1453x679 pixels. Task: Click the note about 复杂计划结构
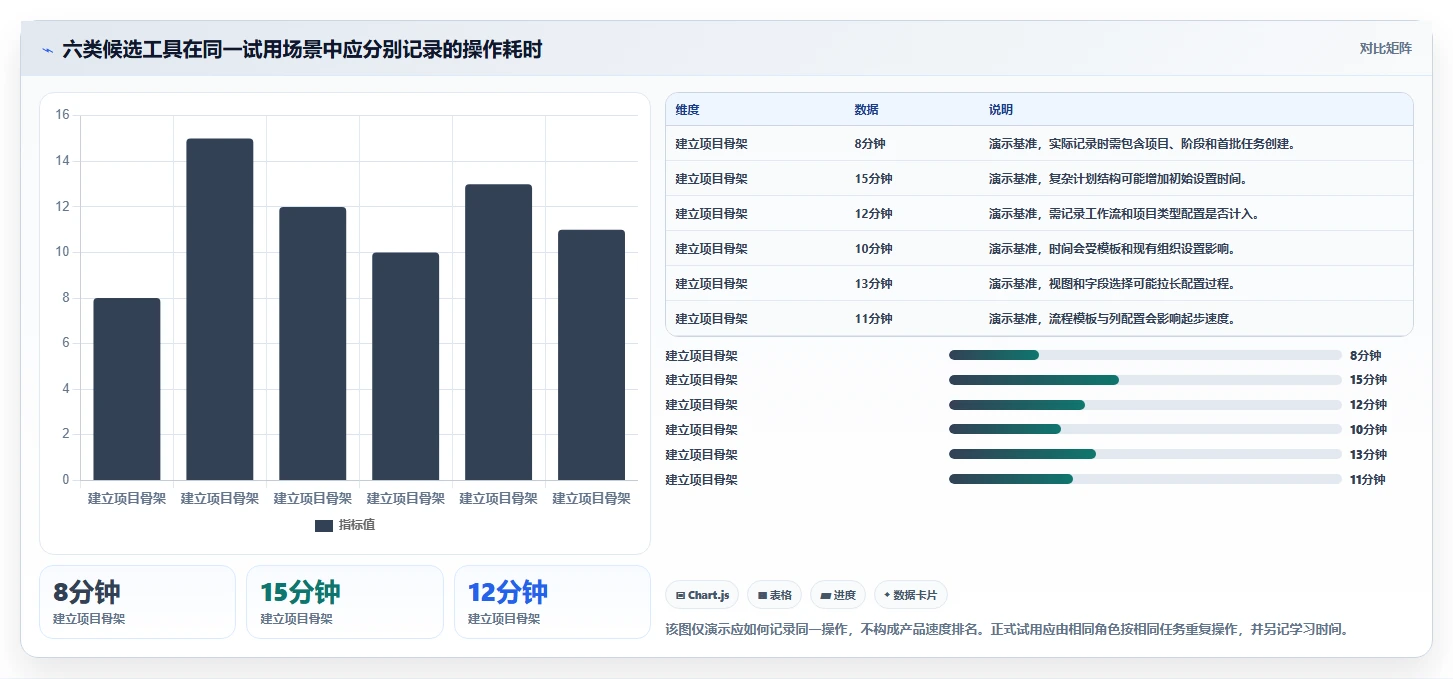point(1119,179)
